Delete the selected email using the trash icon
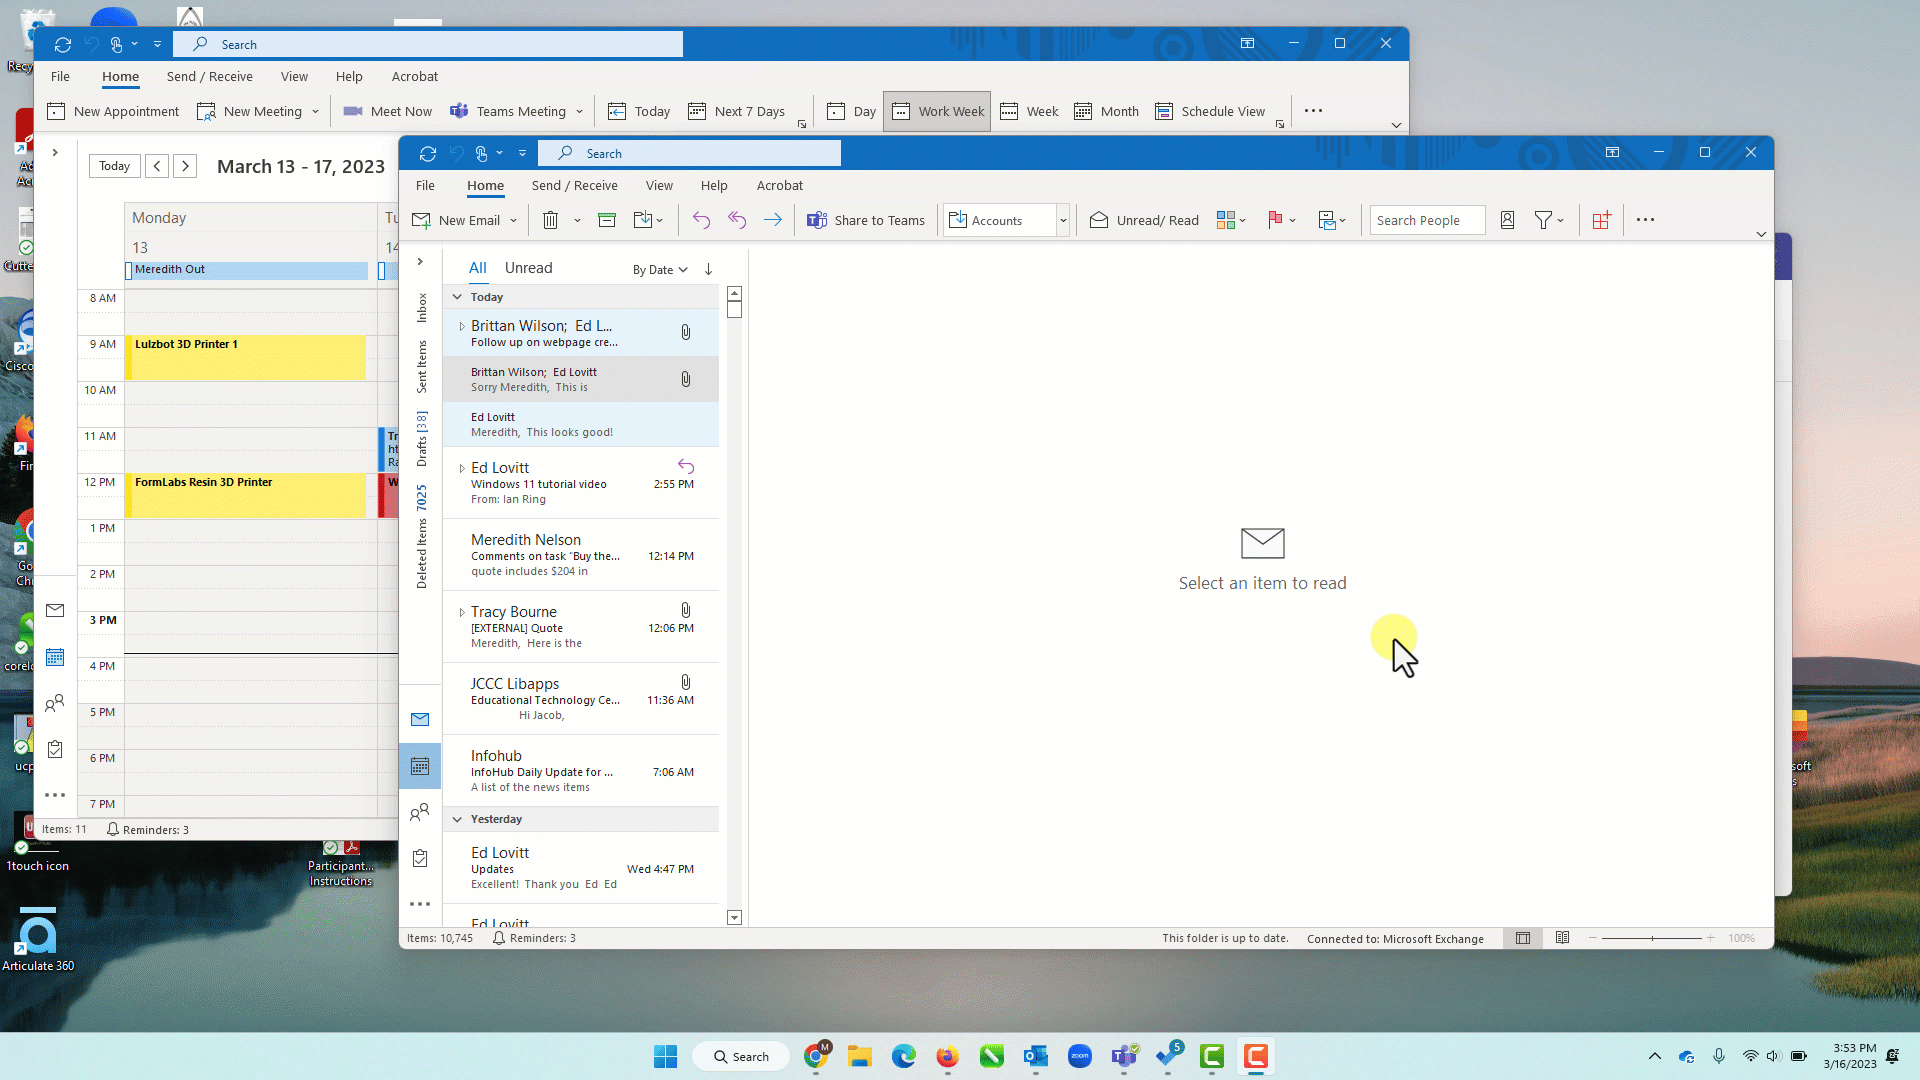The height and width of the screenshot is (1080, 1920). click(x=550, y=220)
